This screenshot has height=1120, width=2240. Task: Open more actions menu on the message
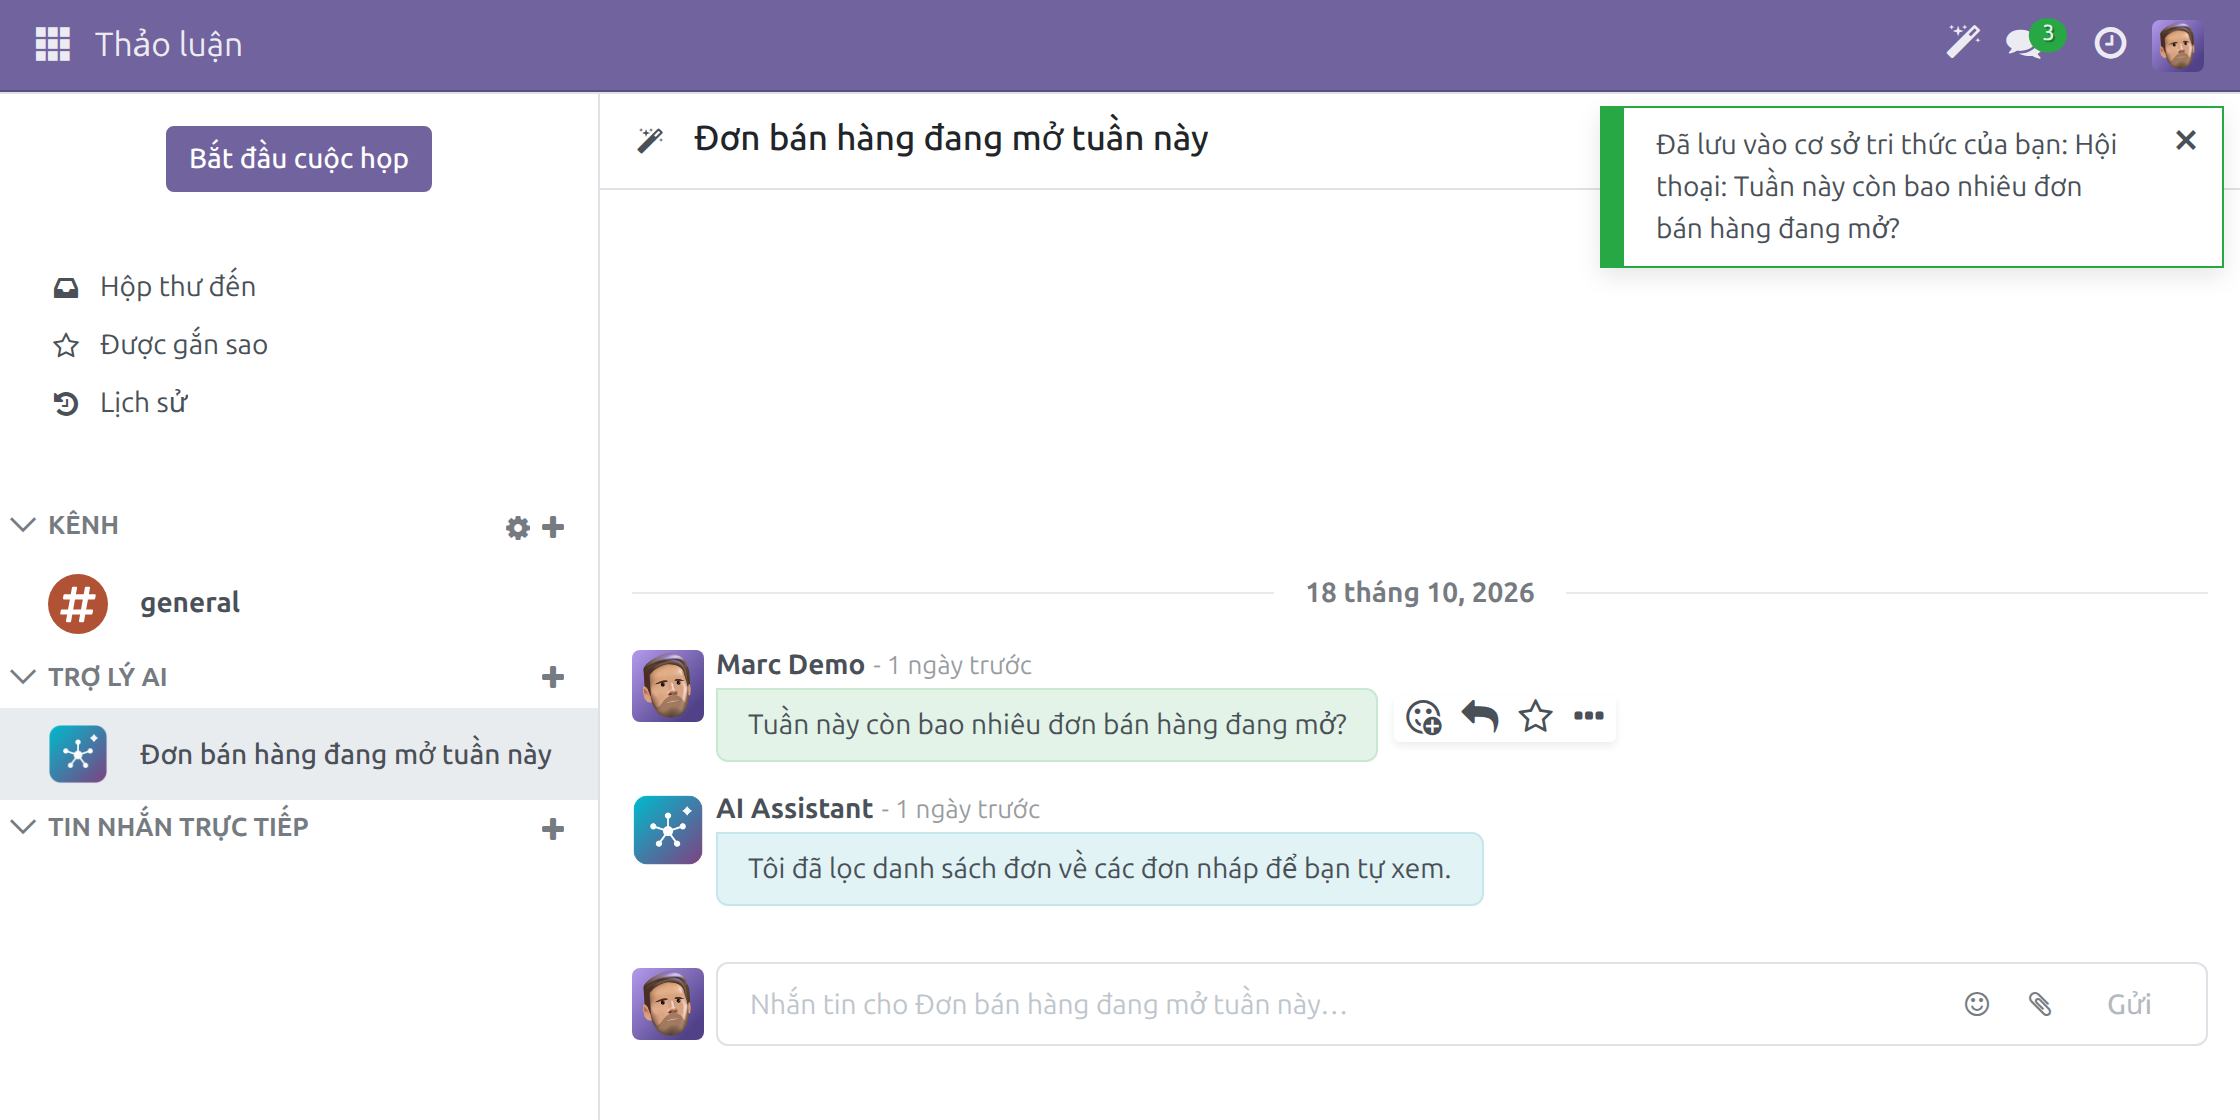[1589, 716]
